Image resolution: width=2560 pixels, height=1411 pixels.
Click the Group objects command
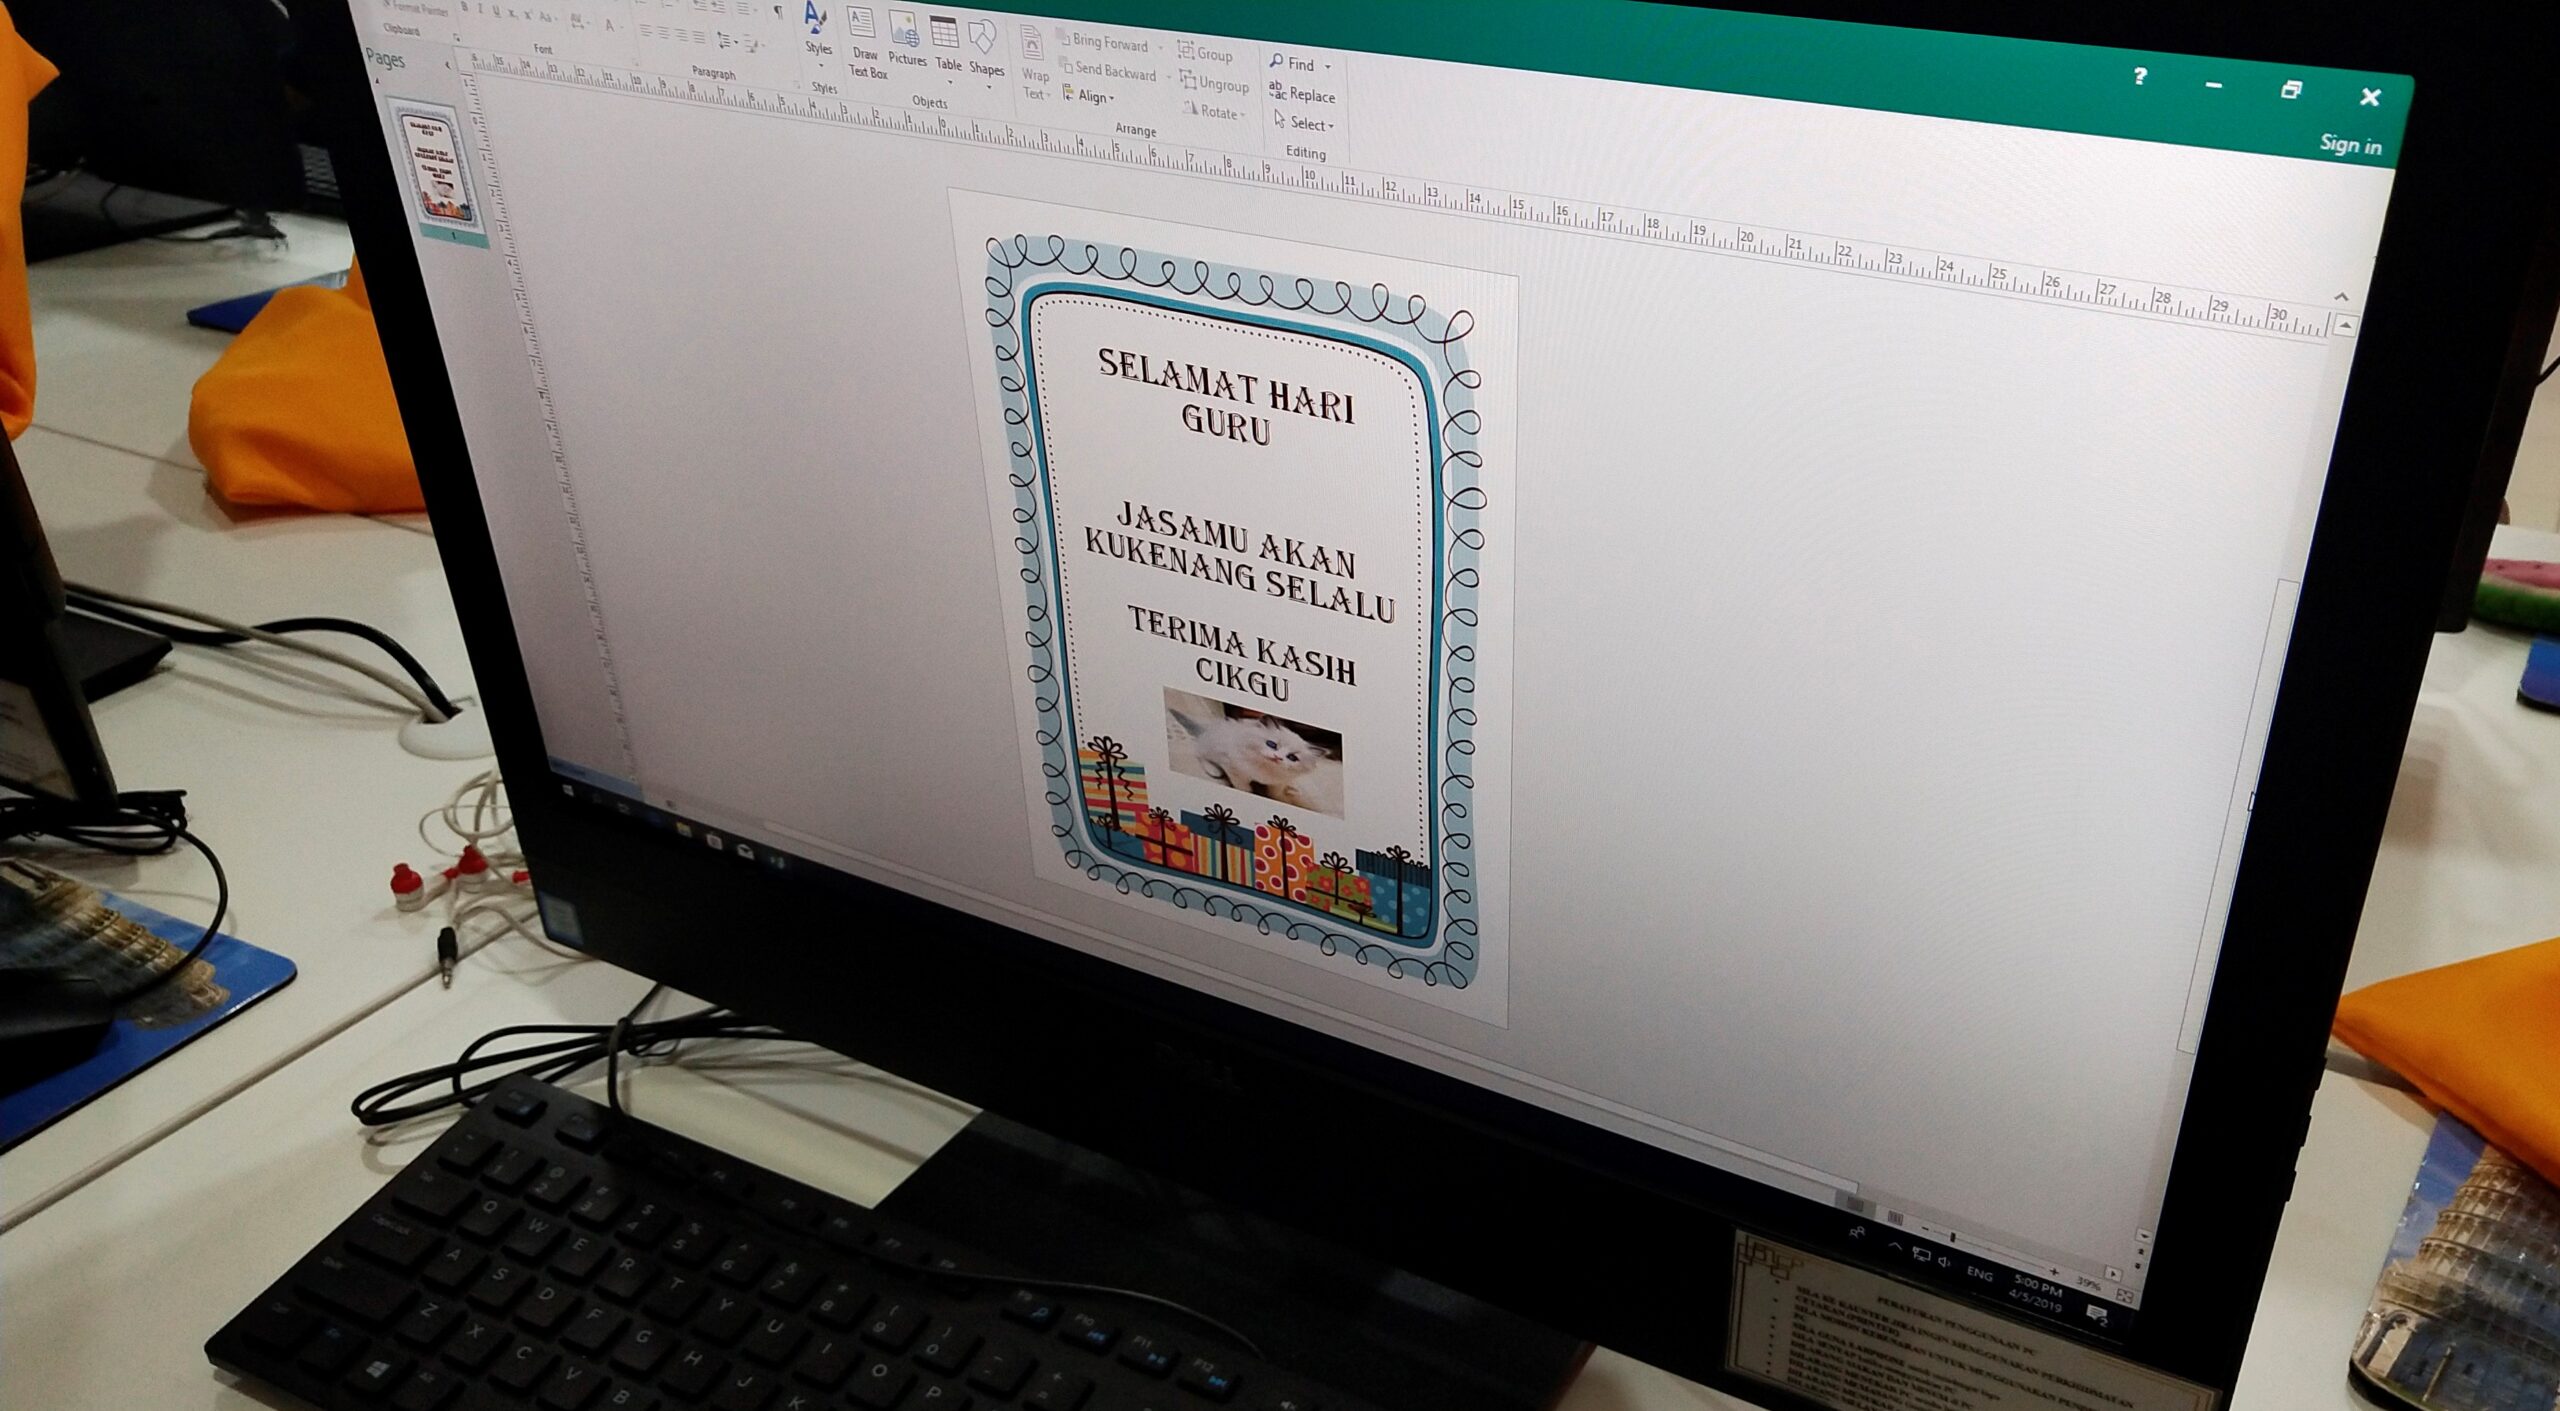coord(1205,54)
